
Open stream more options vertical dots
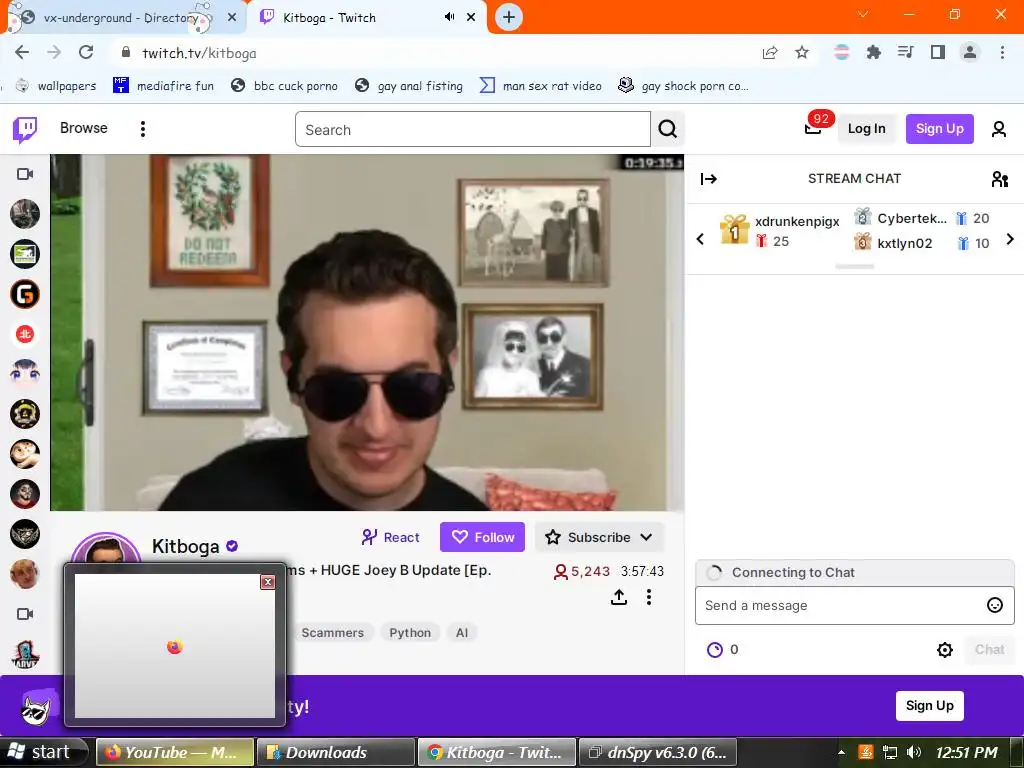click(648, 597)
